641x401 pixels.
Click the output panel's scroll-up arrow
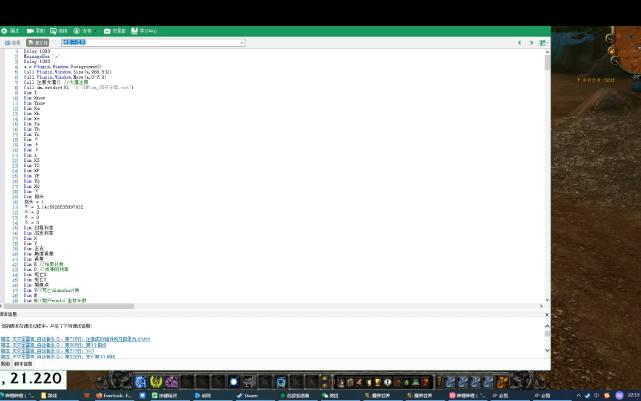tap(547, 326)
